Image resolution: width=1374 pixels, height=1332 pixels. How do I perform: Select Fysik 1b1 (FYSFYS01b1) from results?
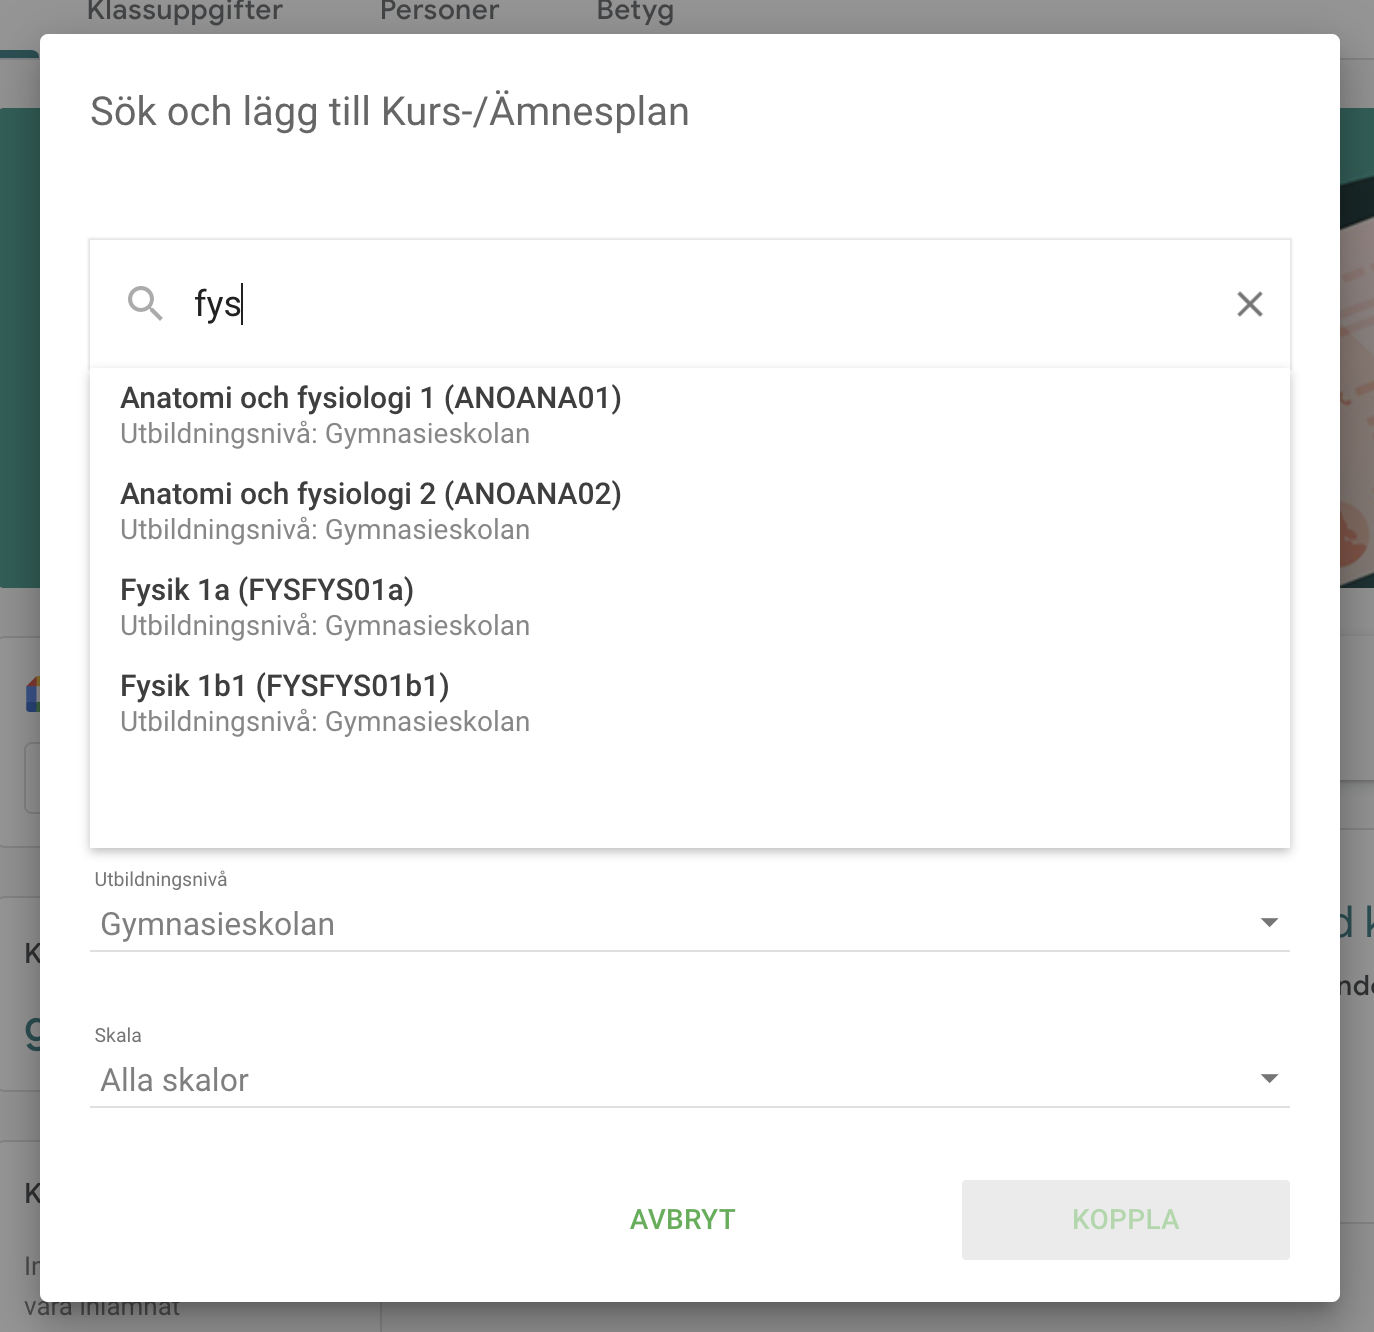(x=285, y=686)
